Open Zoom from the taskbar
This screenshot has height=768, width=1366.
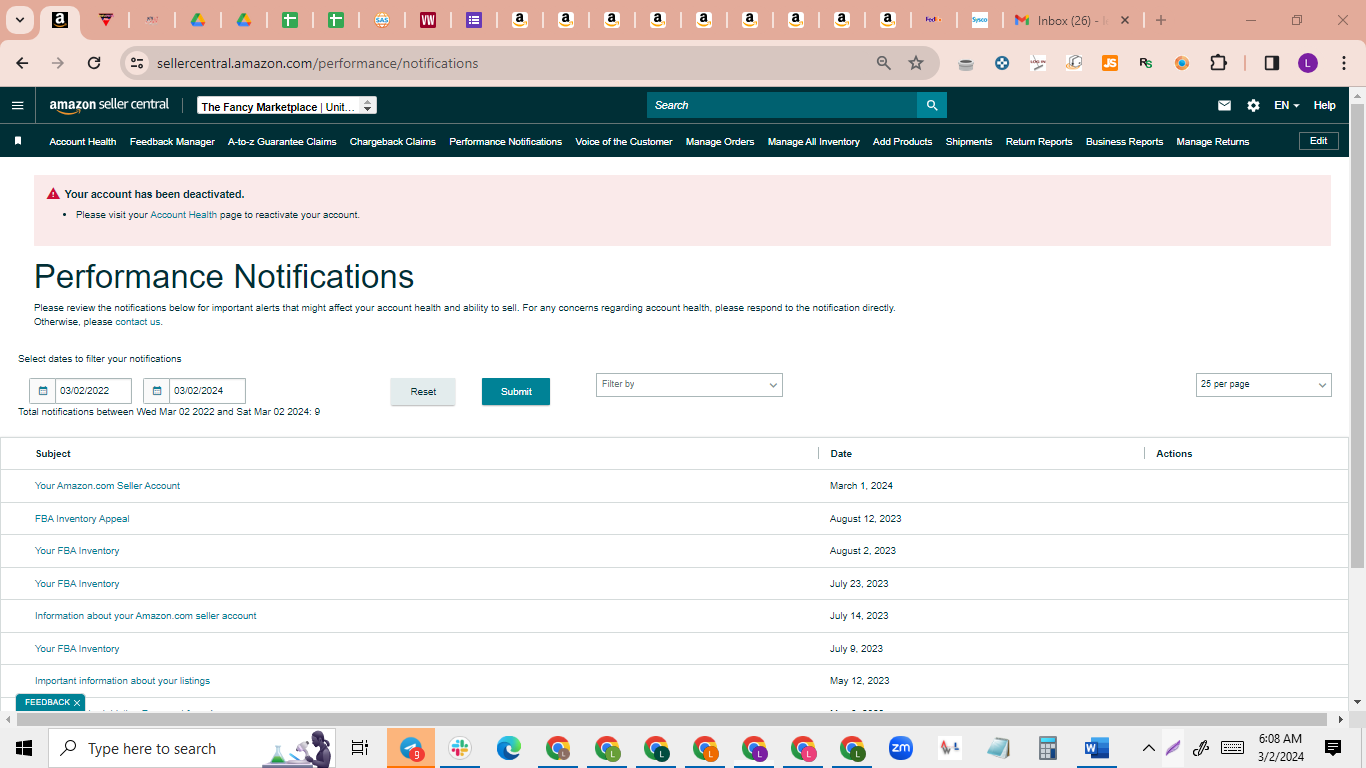[x=901, y=748]
